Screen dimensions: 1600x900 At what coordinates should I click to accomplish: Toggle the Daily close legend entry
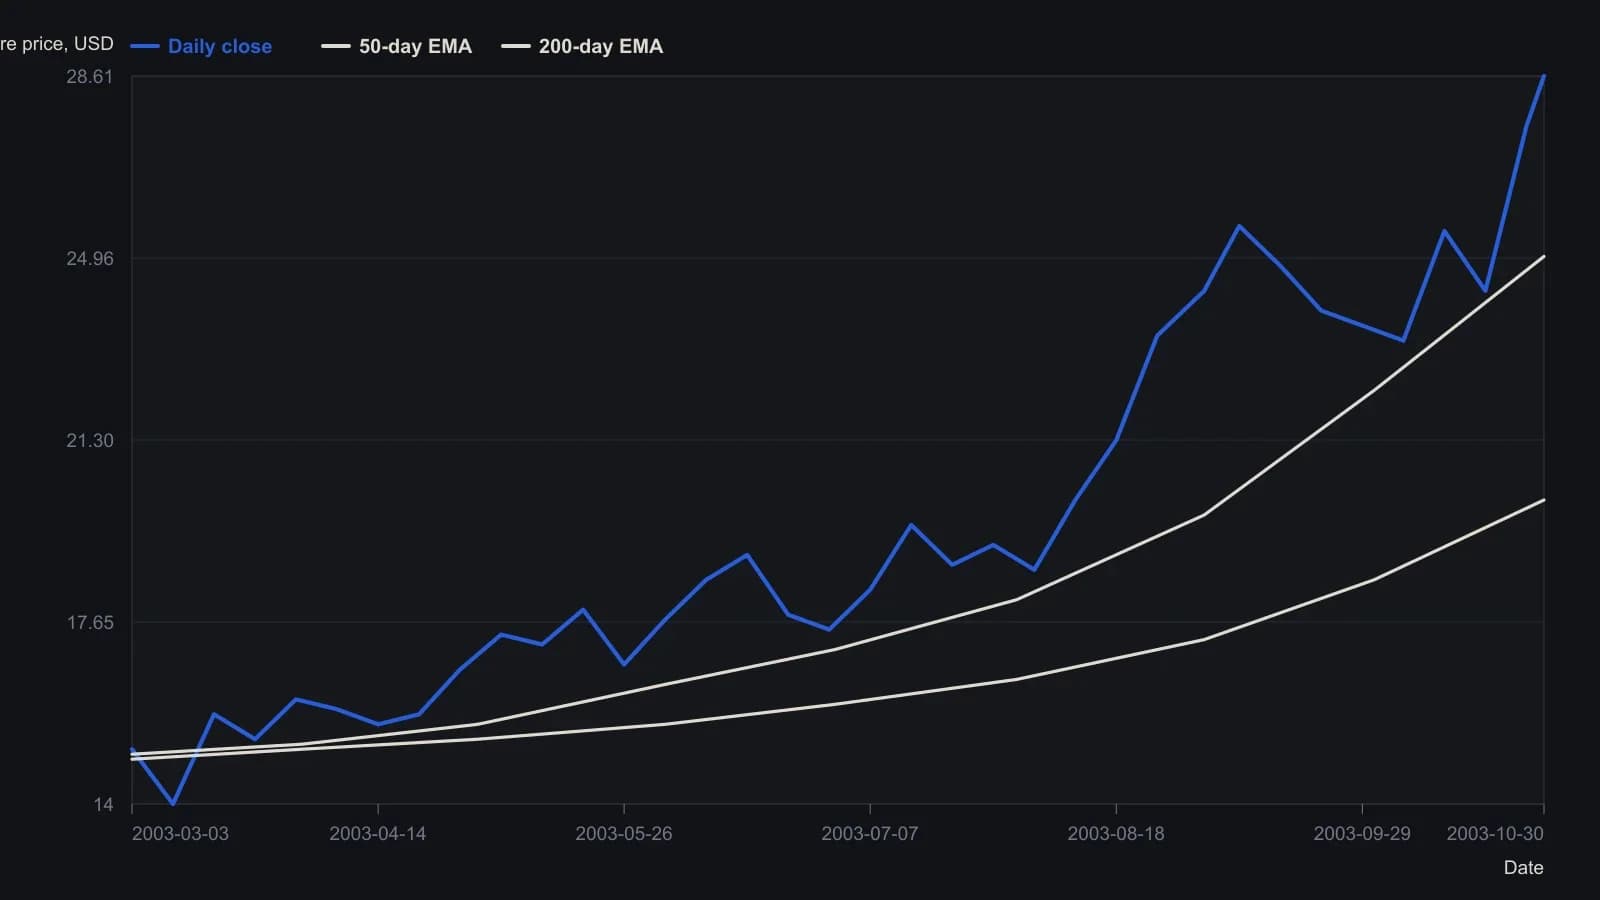tap(201, 46)
